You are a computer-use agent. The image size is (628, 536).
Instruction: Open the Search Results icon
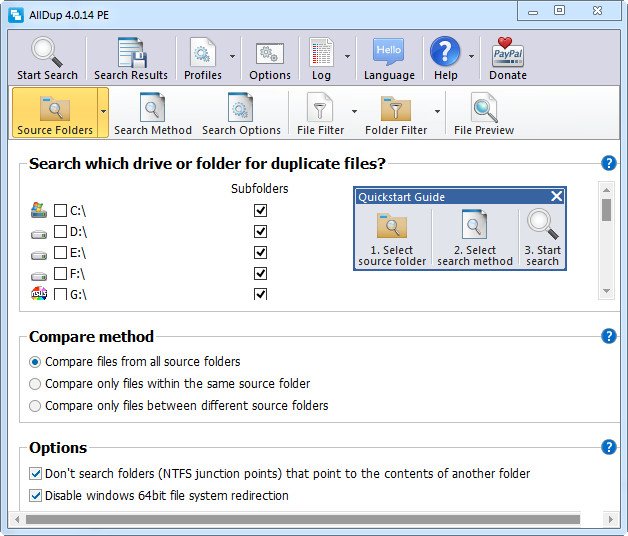131,54
